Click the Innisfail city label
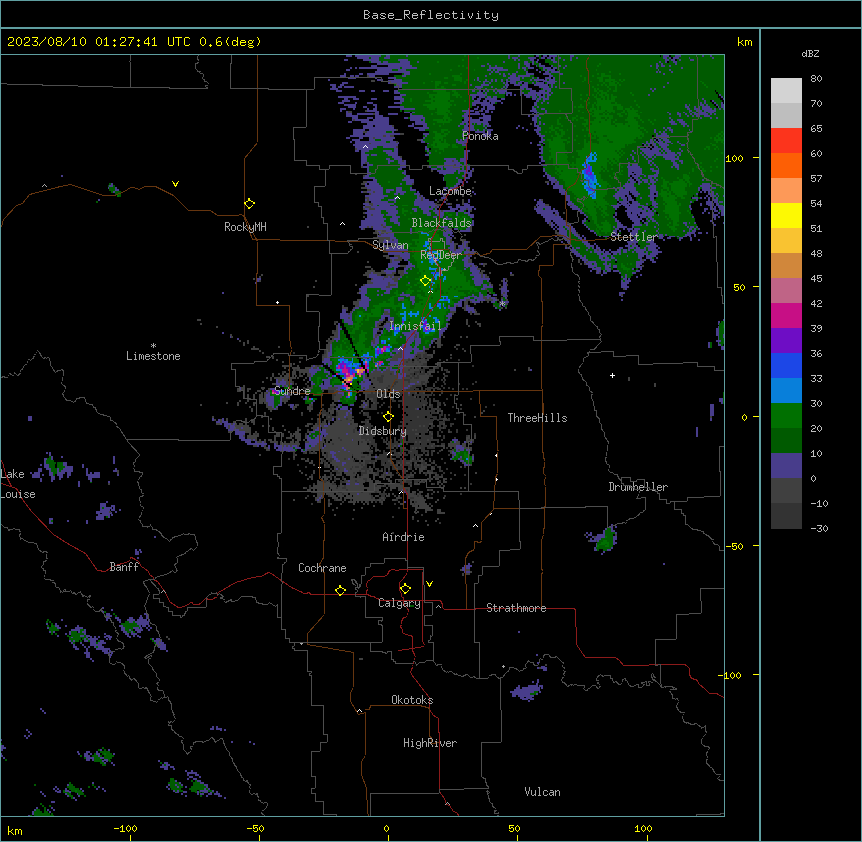The image size is (862, 842). pos(415,326)
